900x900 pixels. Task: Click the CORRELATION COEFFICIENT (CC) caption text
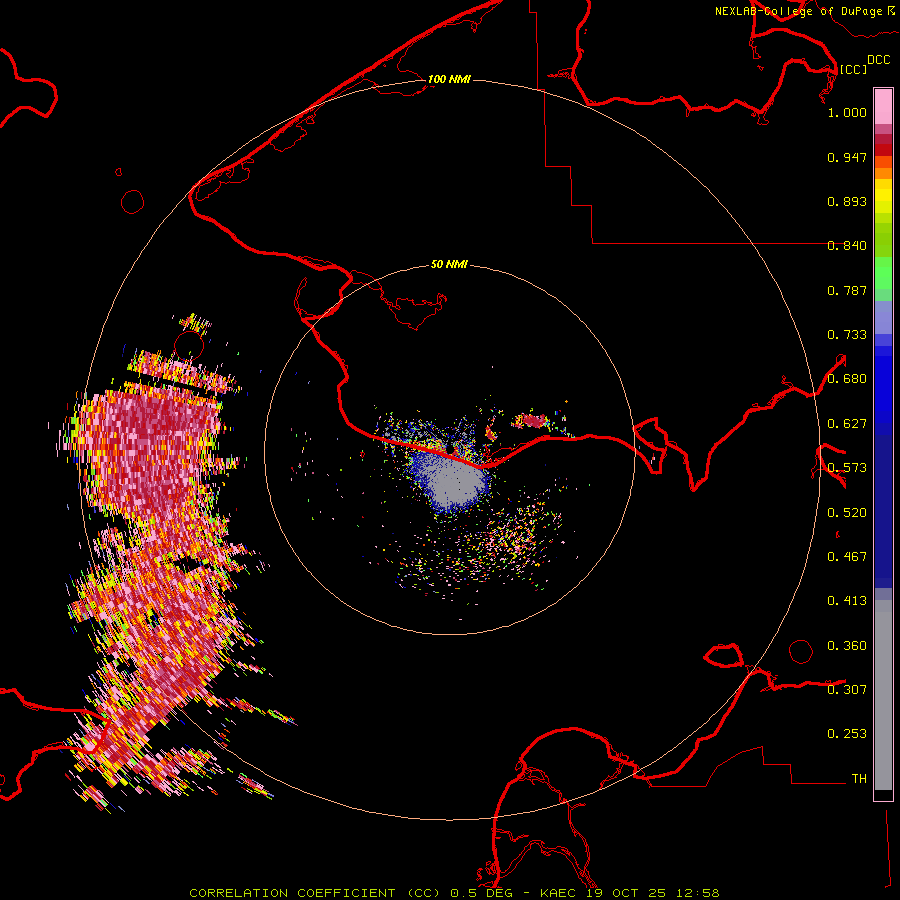314,893
